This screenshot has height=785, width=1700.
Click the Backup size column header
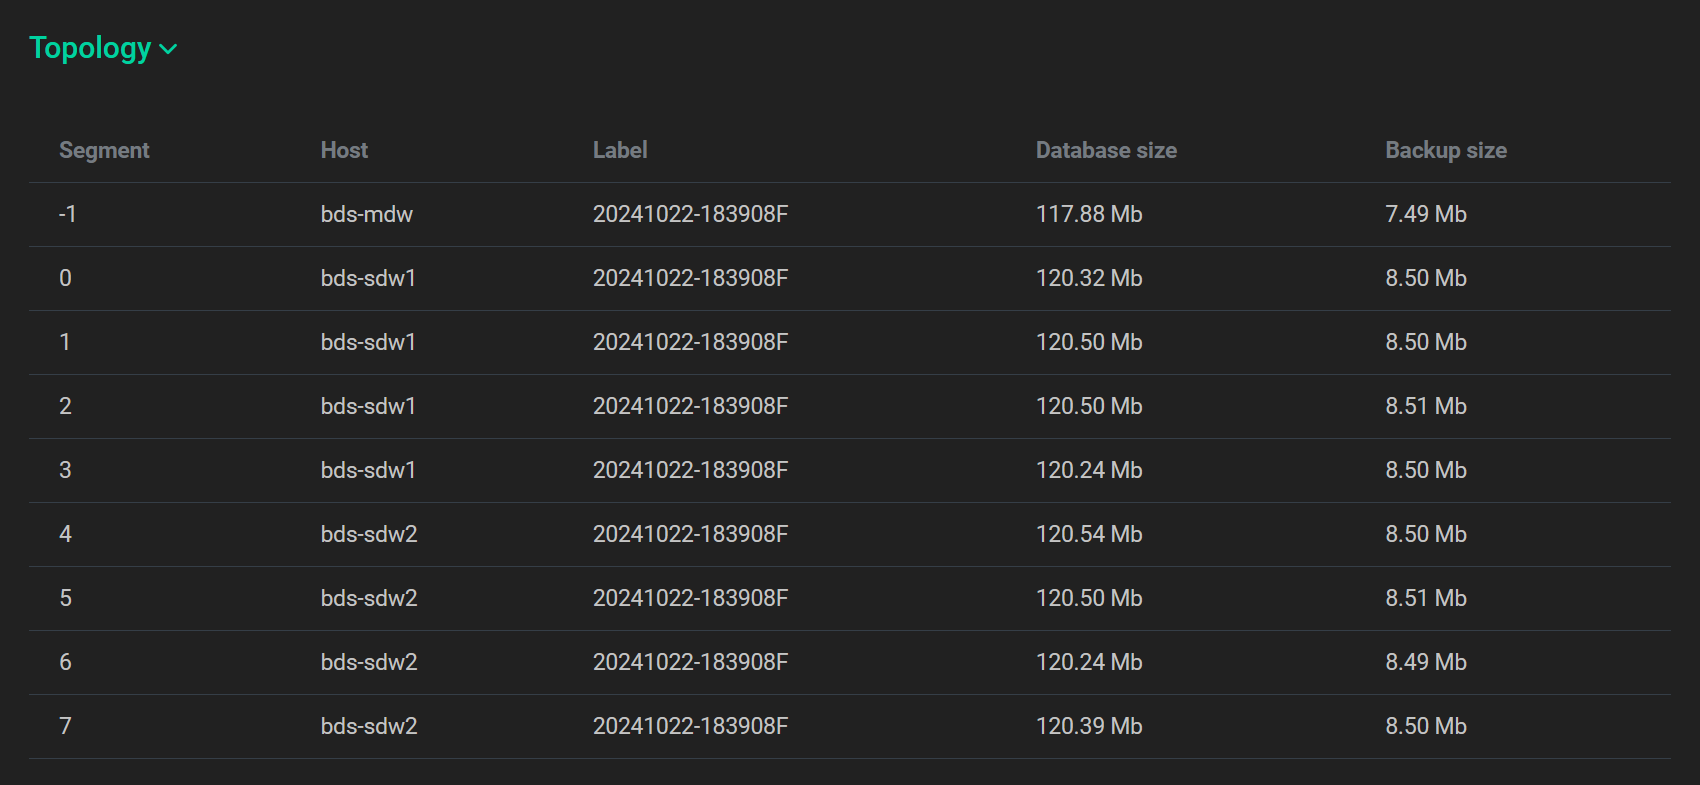click(x=1446, y=150)
